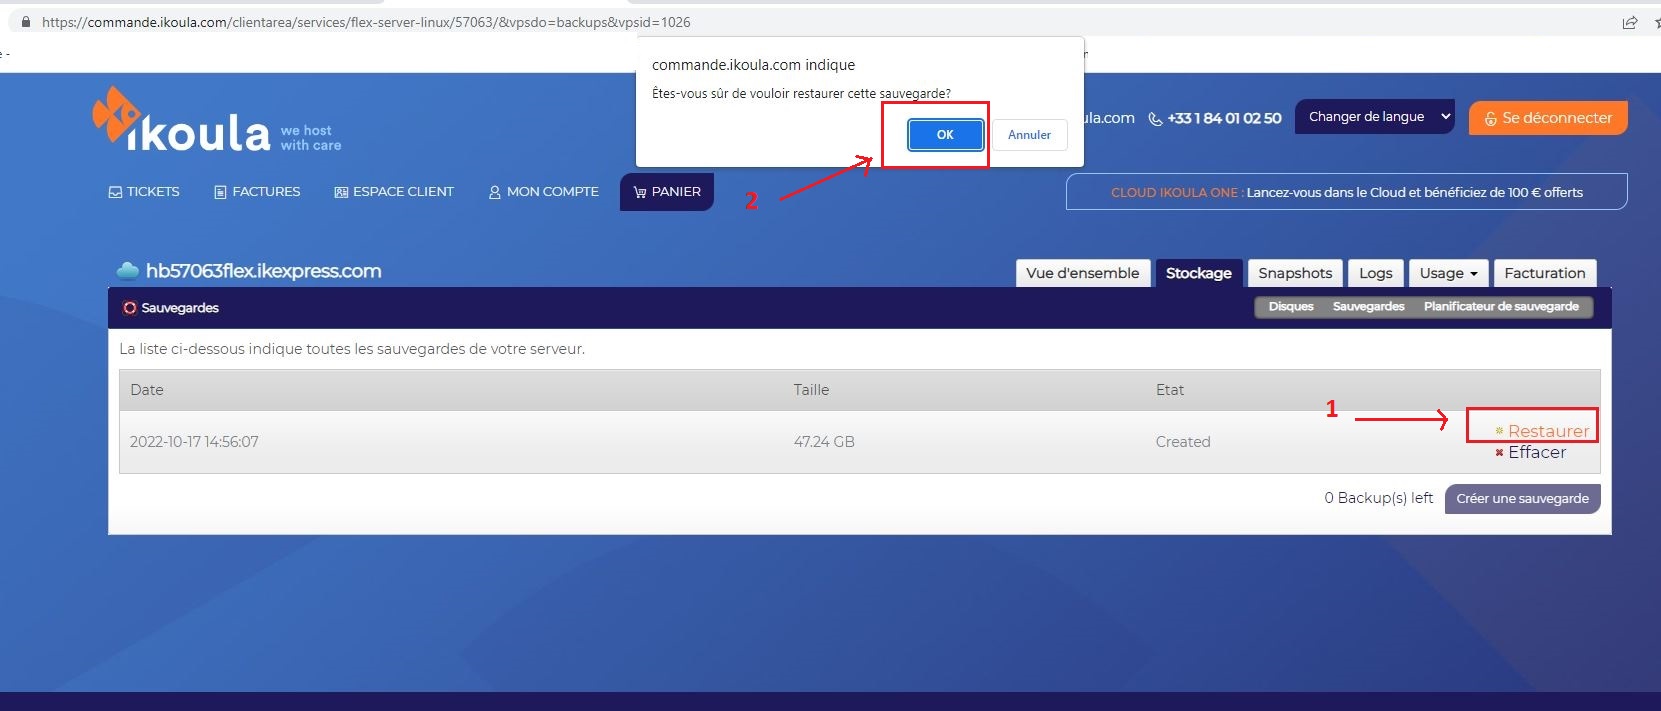Screen dimensions: 1661x711
Task: Click the URL in the address bar
Action: [x=366, y=22]
